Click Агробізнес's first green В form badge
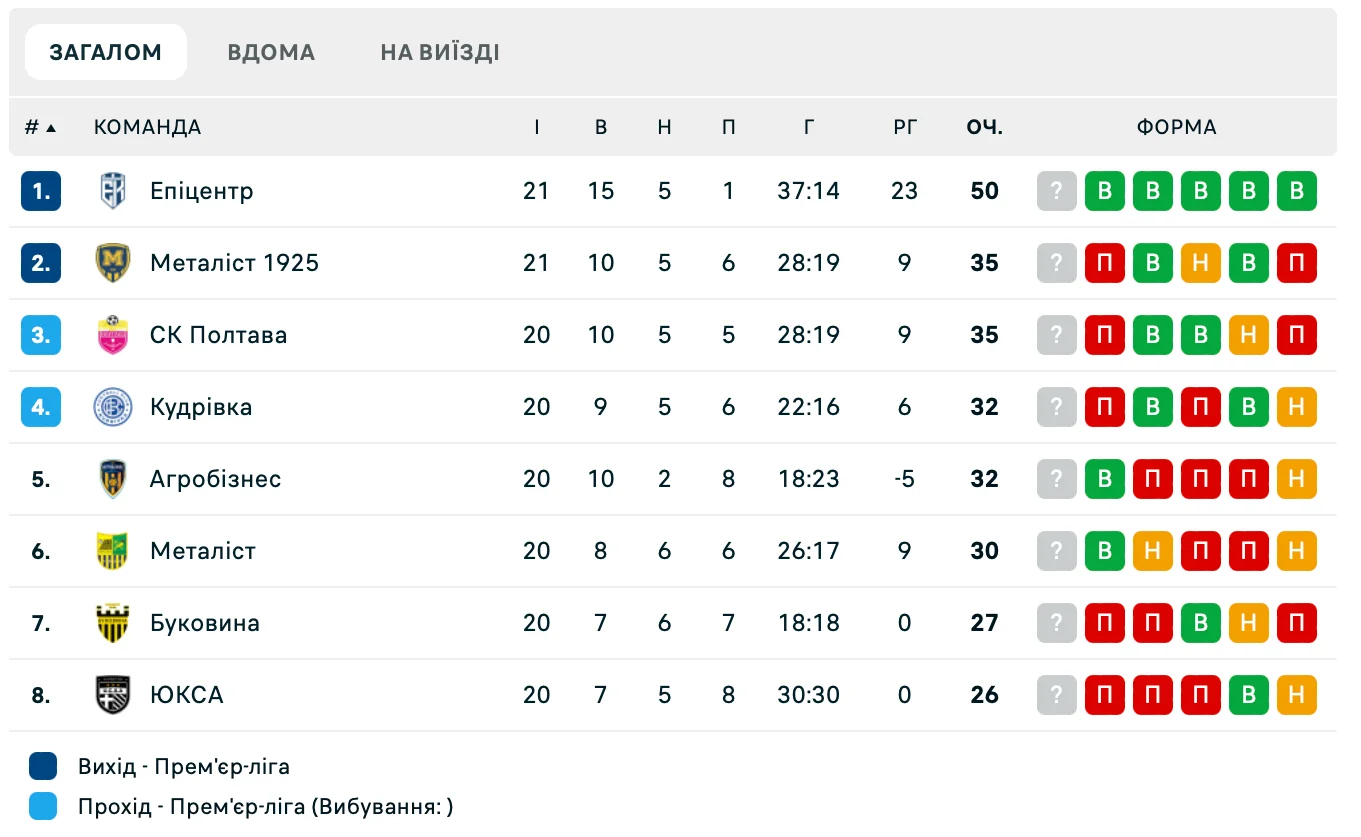 [1105, 479]
